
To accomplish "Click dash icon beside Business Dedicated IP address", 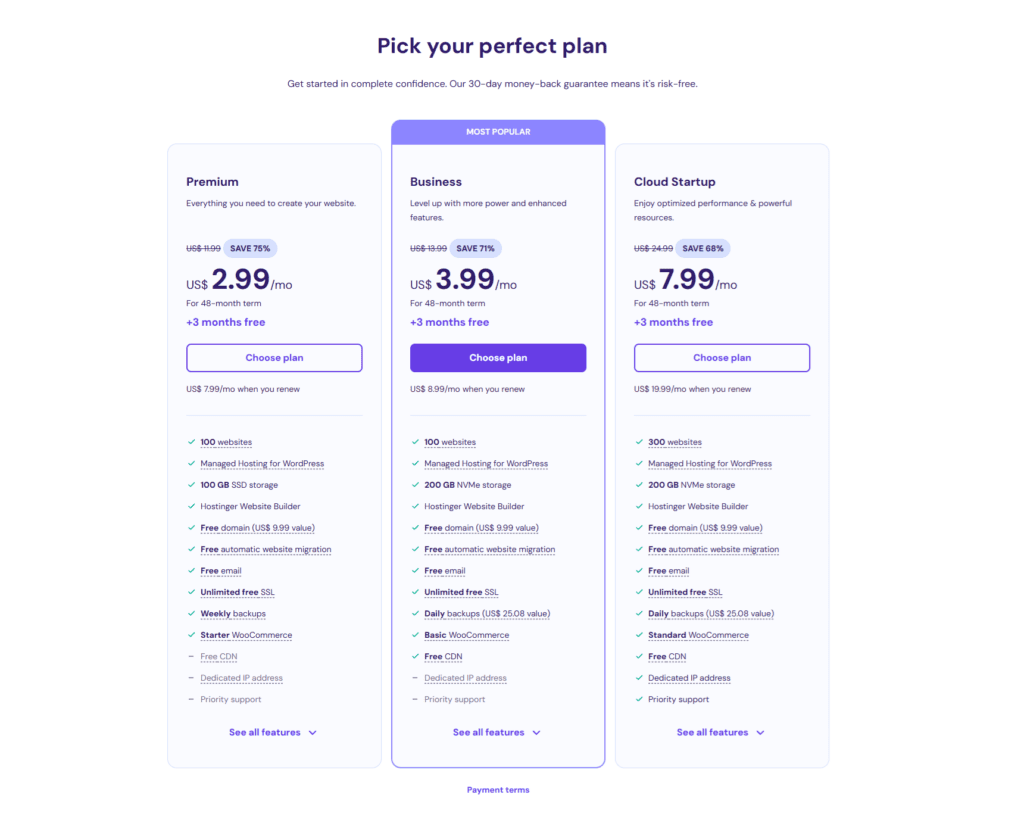I will click(x=415, y=678).
